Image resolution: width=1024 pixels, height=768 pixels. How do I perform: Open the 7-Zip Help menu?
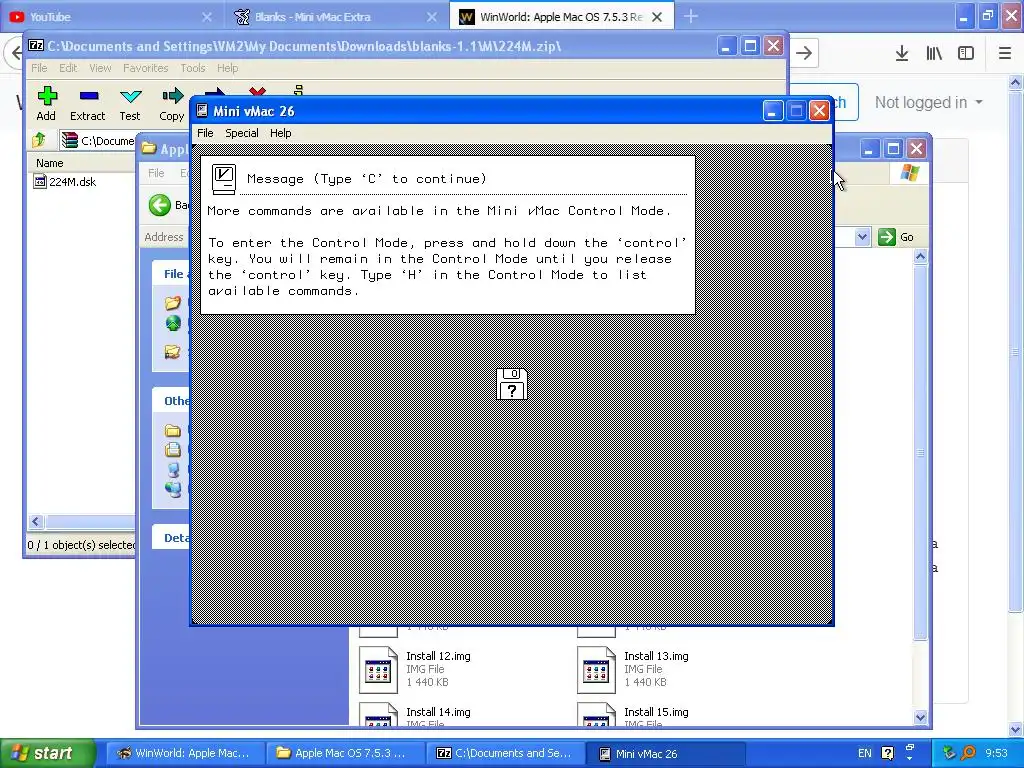(x=227, y=68)
